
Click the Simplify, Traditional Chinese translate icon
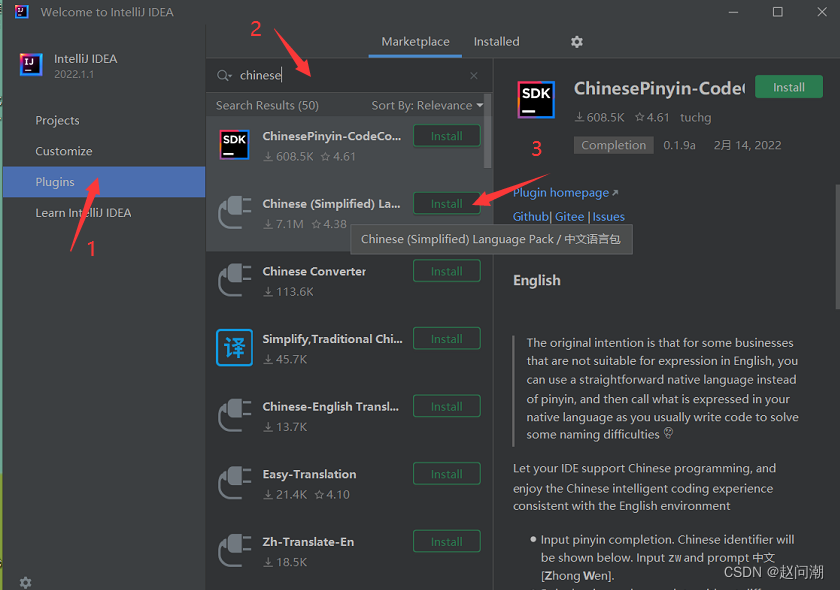point(234,347)
